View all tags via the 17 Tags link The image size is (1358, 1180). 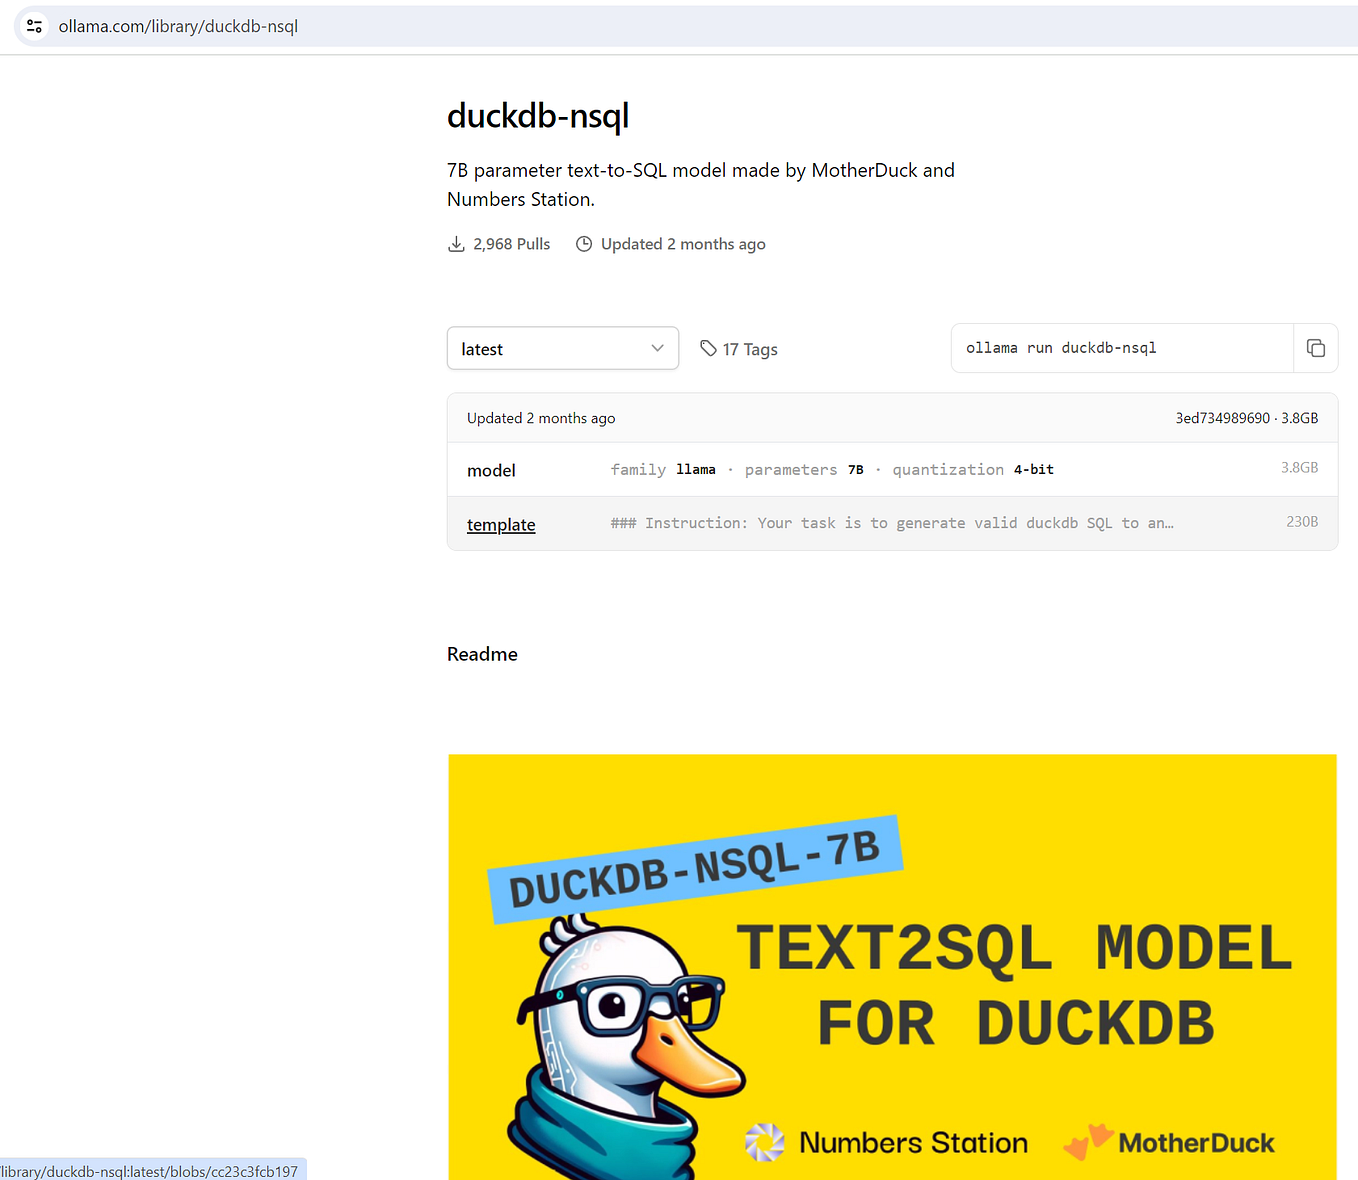click(750, 348)
